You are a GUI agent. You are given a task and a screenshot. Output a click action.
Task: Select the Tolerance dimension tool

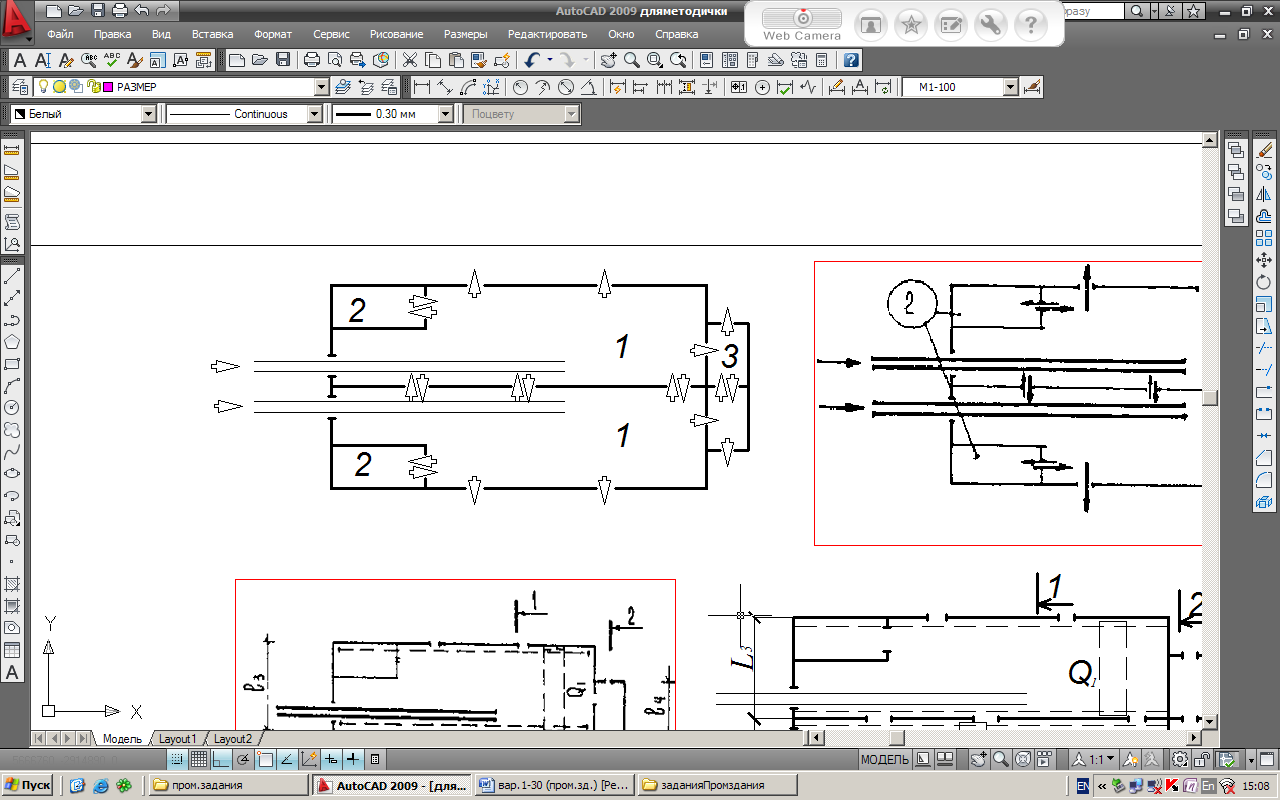[x=739, y=87]
